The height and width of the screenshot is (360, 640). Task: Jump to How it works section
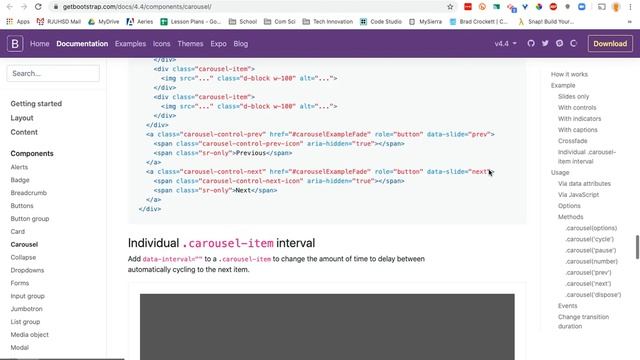pyautogui.click(x=569, y=74)
